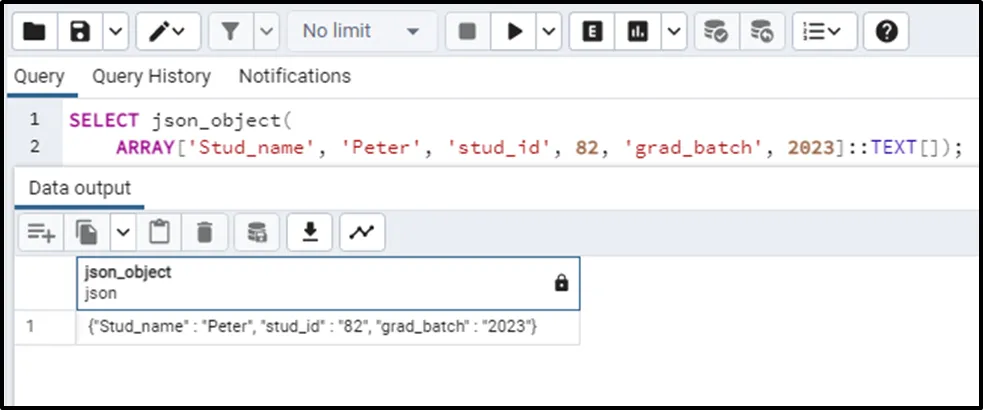This screenshot has height=410, width=983.
Task: Click the Save File icon
Action: (80, 32)
